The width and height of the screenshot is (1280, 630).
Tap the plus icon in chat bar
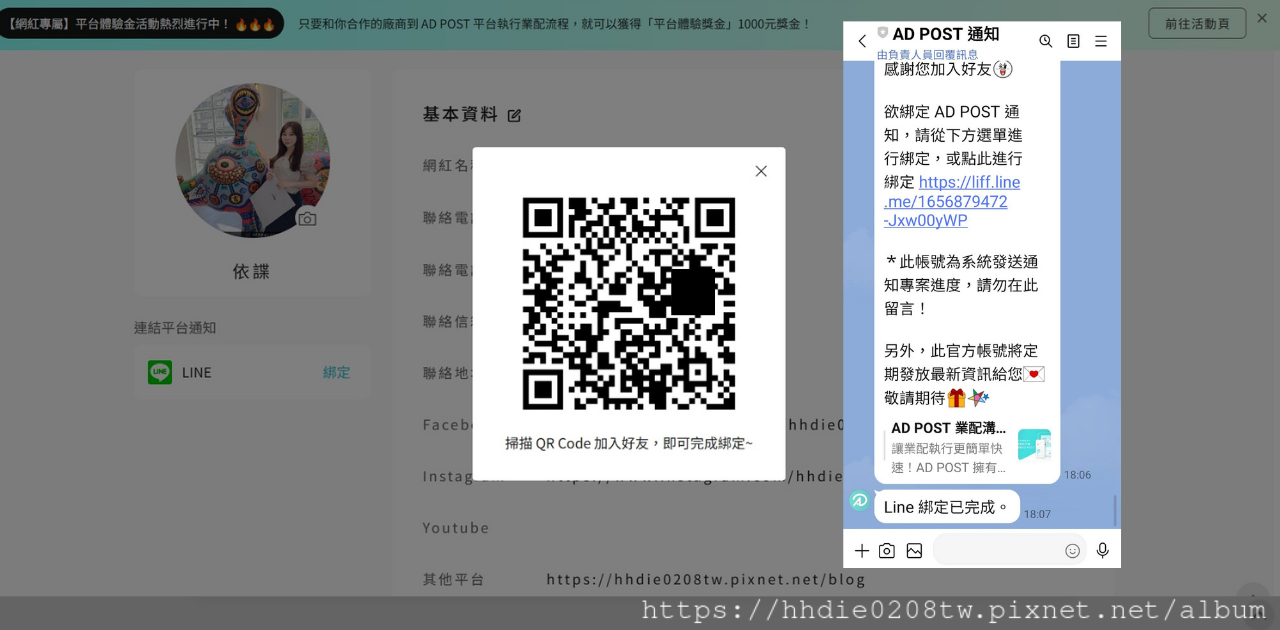click(x=861, y=550)
